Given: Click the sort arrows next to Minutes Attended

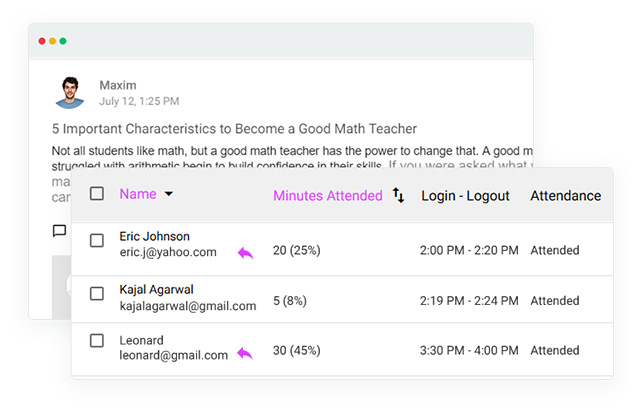Looking at the screenshot, I should tap(398, 195).
